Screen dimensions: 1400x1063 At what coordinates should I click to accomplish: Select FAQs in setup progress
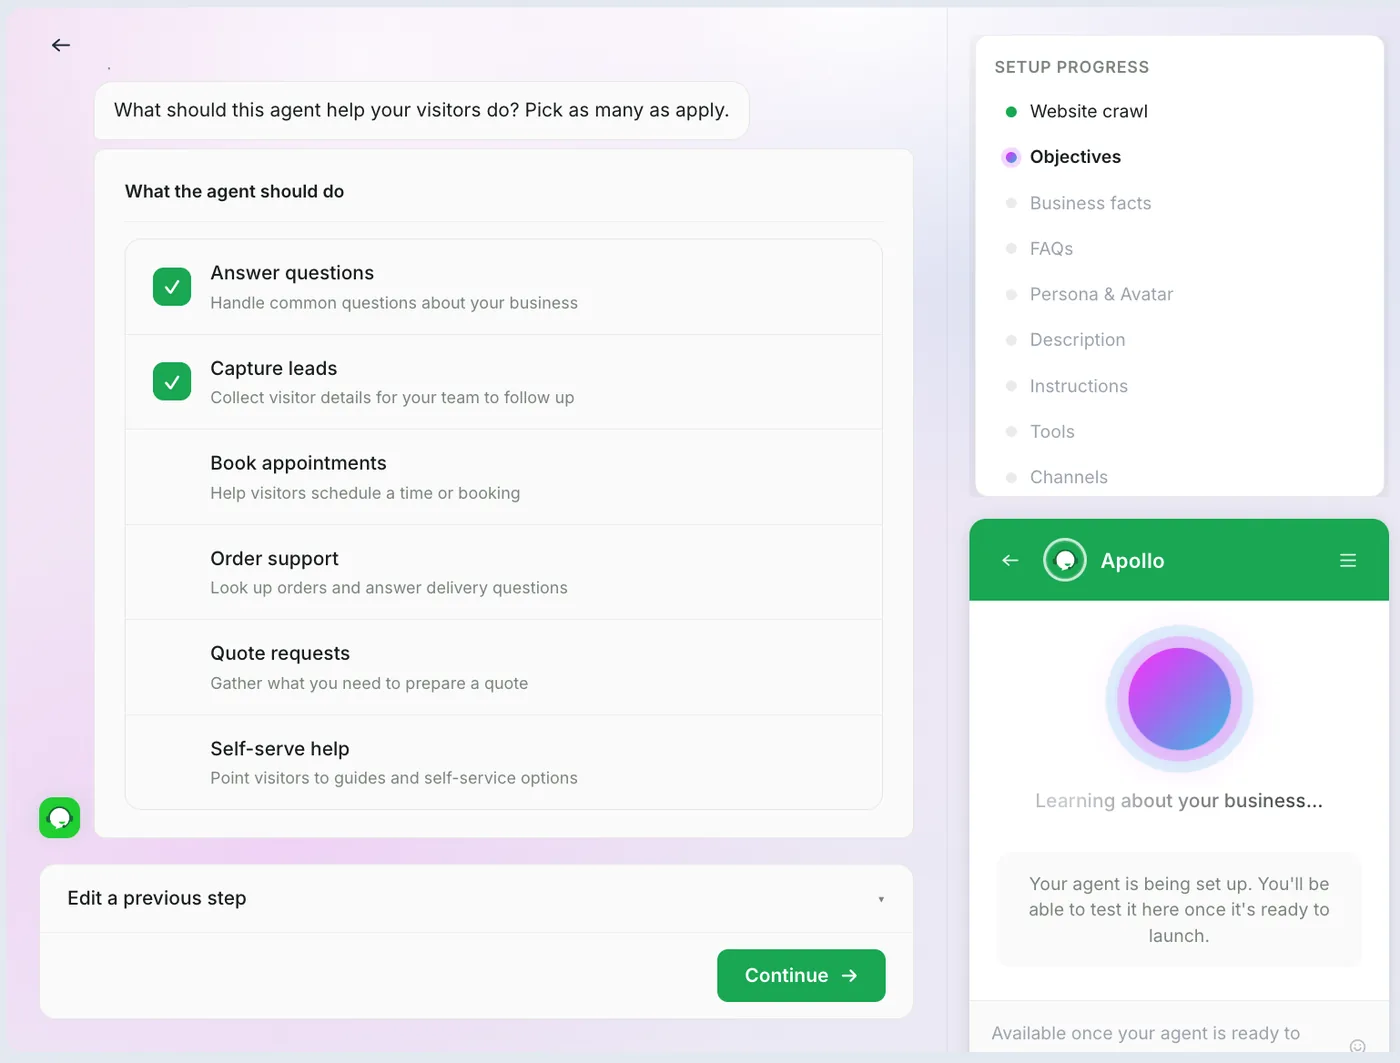pos(1051,249)
